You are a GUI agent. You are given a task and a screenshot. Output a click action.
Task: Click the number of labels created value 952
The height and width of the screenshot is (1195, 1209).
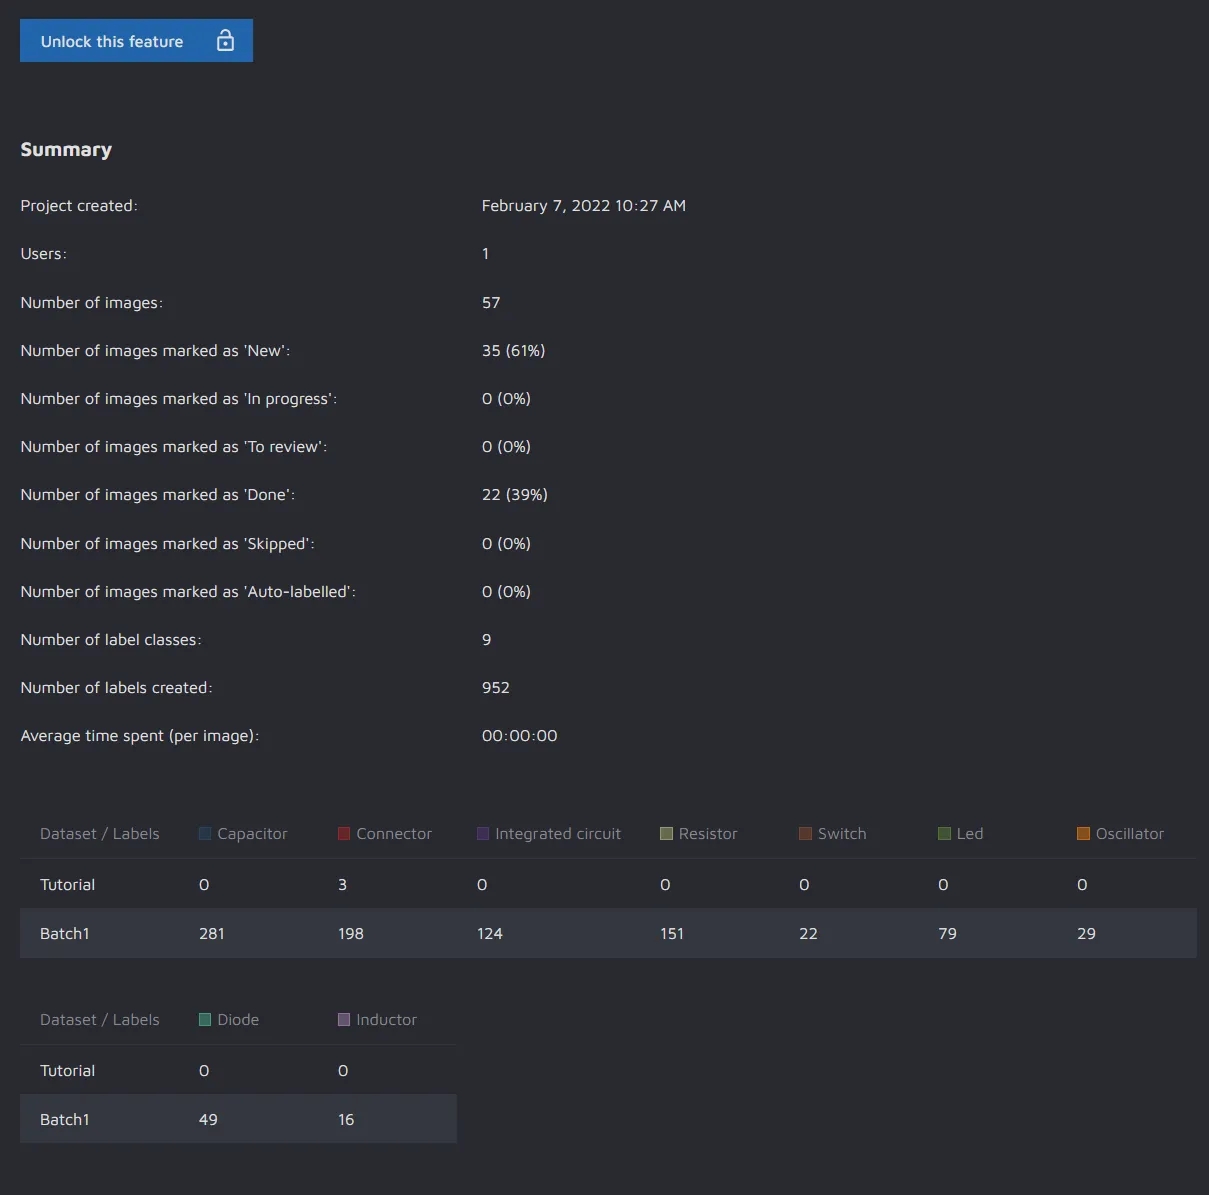495,688
